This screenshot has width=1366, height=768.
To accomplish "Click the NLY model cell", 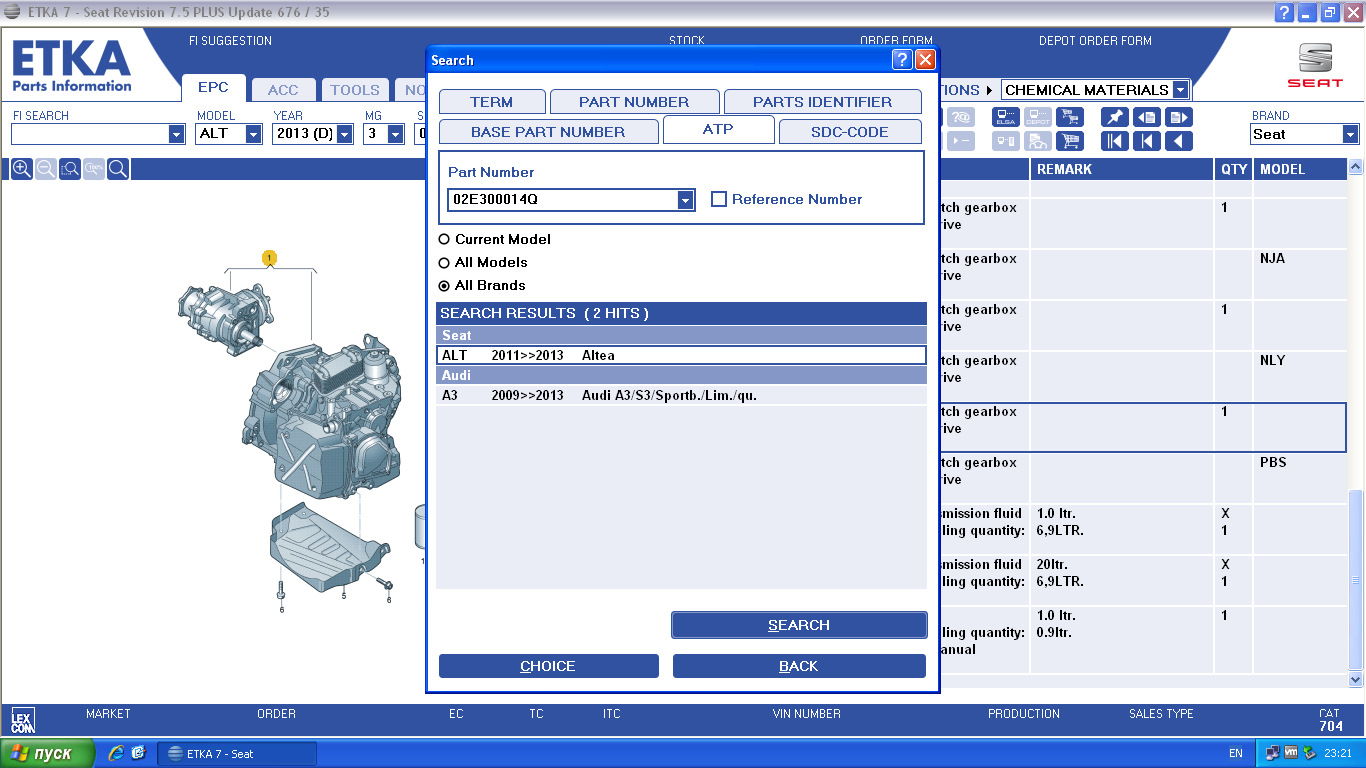I will (x=1300, y=376).
